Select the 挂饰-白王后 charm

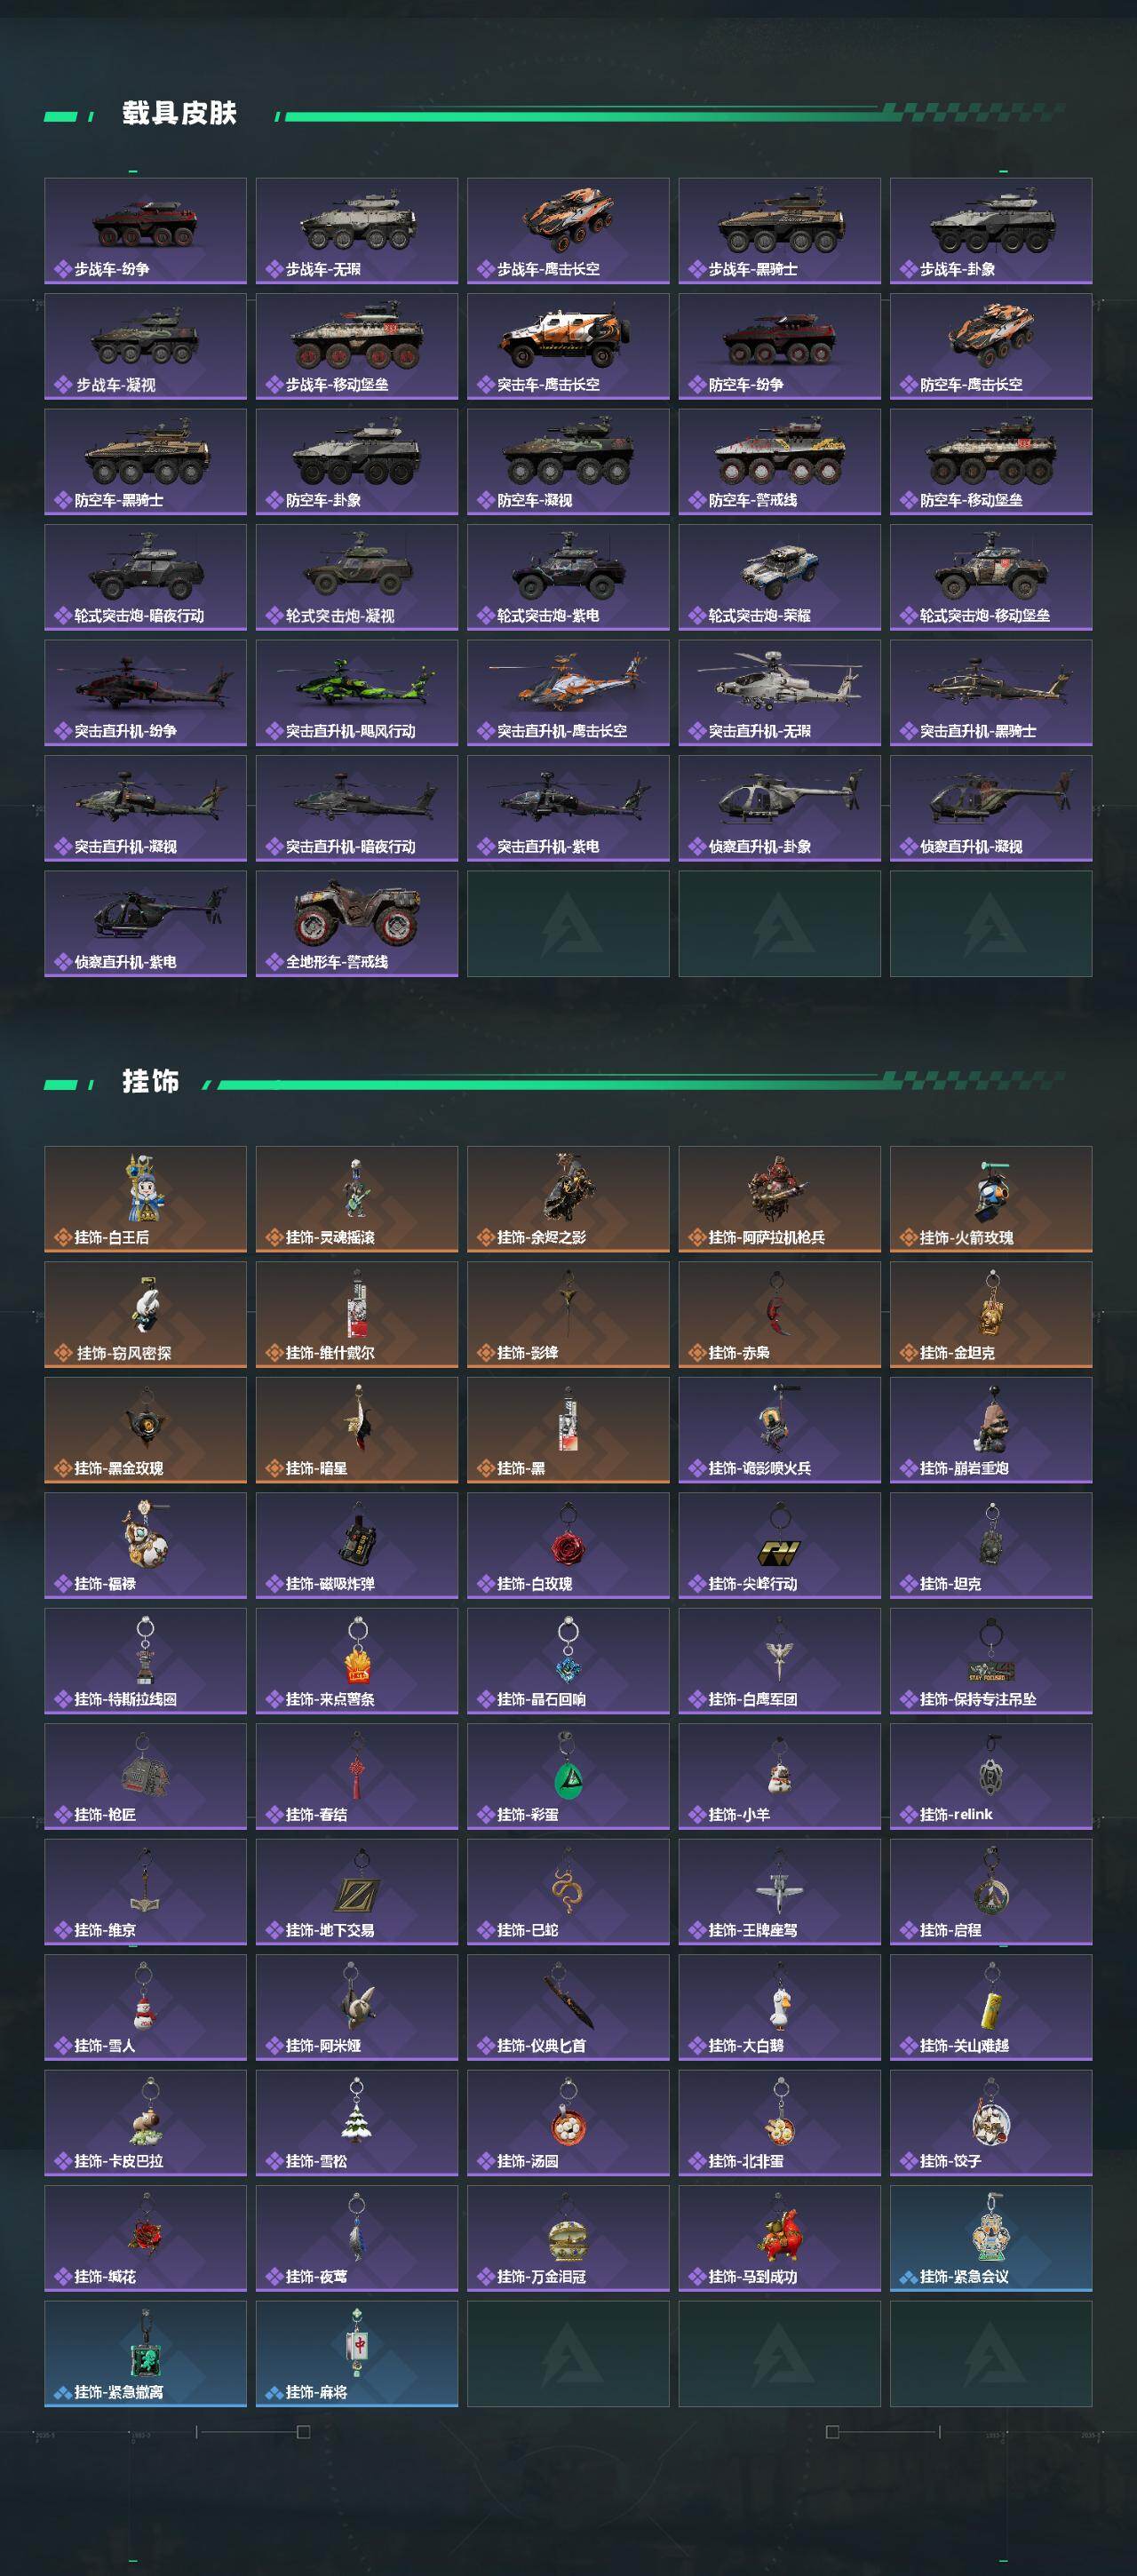click(145, 1199)
